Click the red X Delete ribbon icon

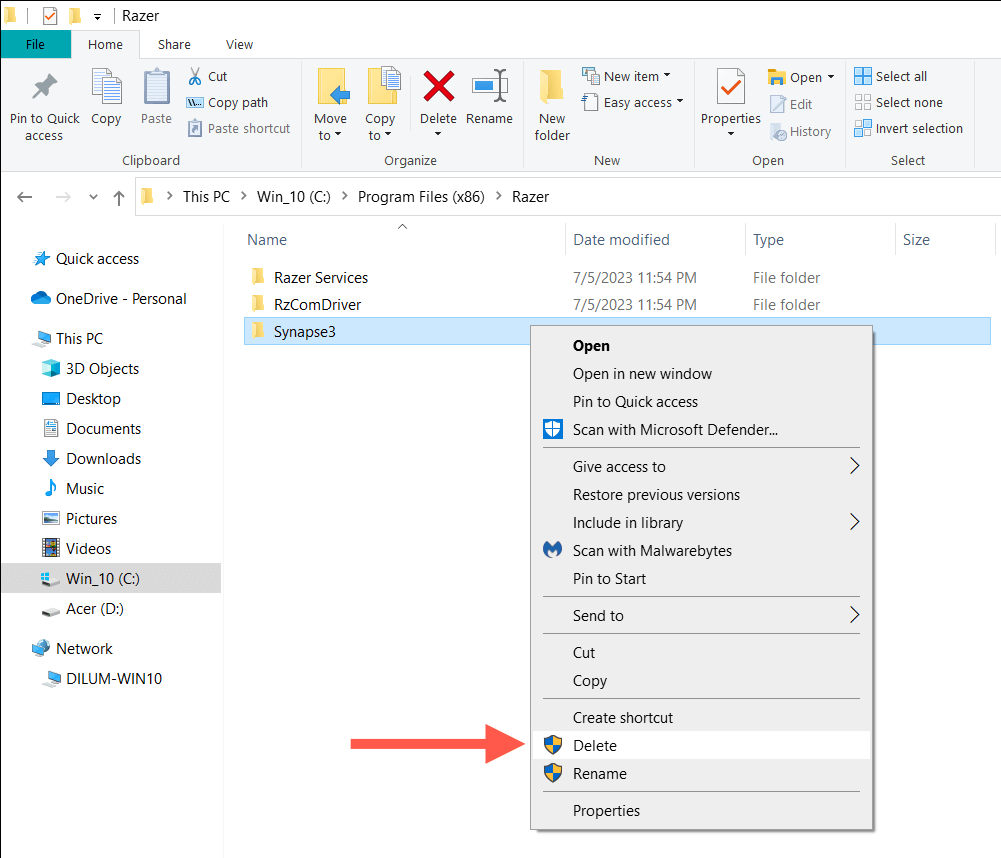tap(438, 88)
